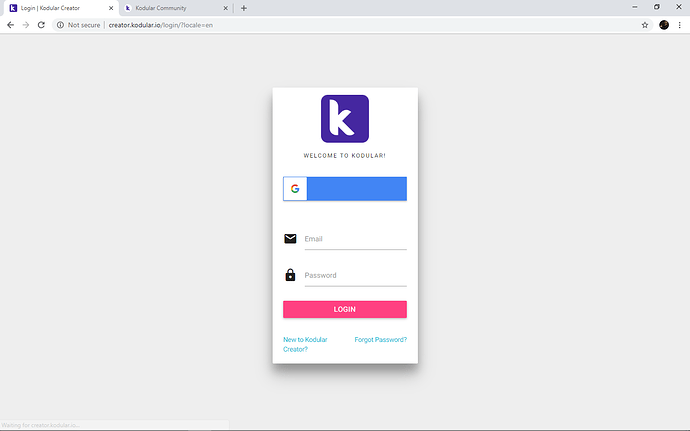The image size is (690, 431).
Task: Click the address bar URL creator.kodular.io
Action: (x=161, y=25)
